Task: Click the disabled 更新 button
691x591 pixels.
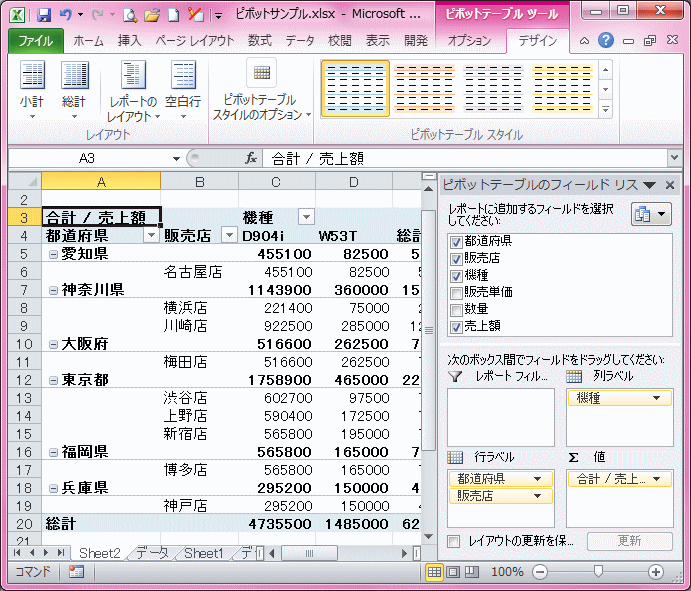Action: click(630, 541)
